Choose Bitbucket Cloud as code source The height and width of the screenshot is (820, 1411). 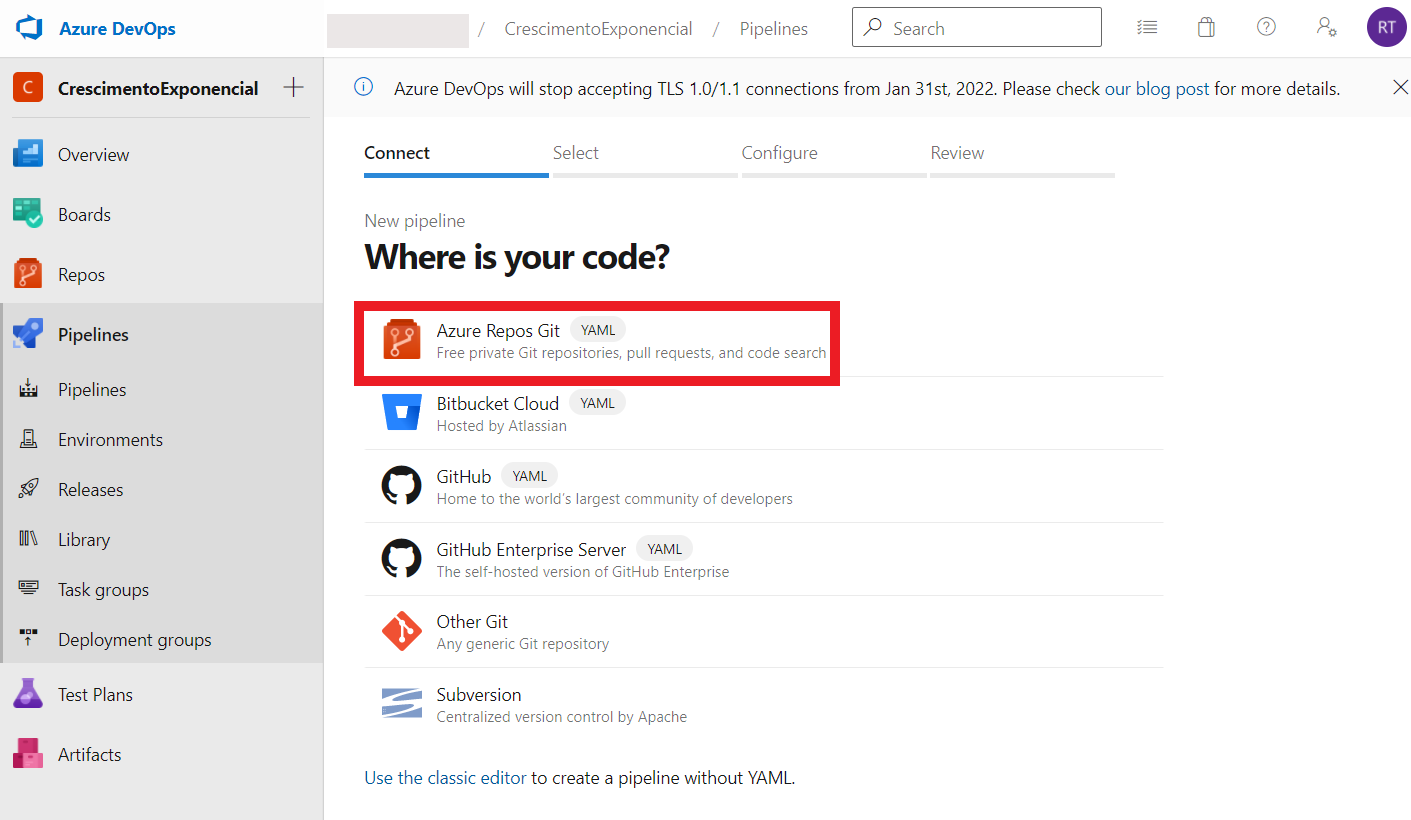[764, 413]
